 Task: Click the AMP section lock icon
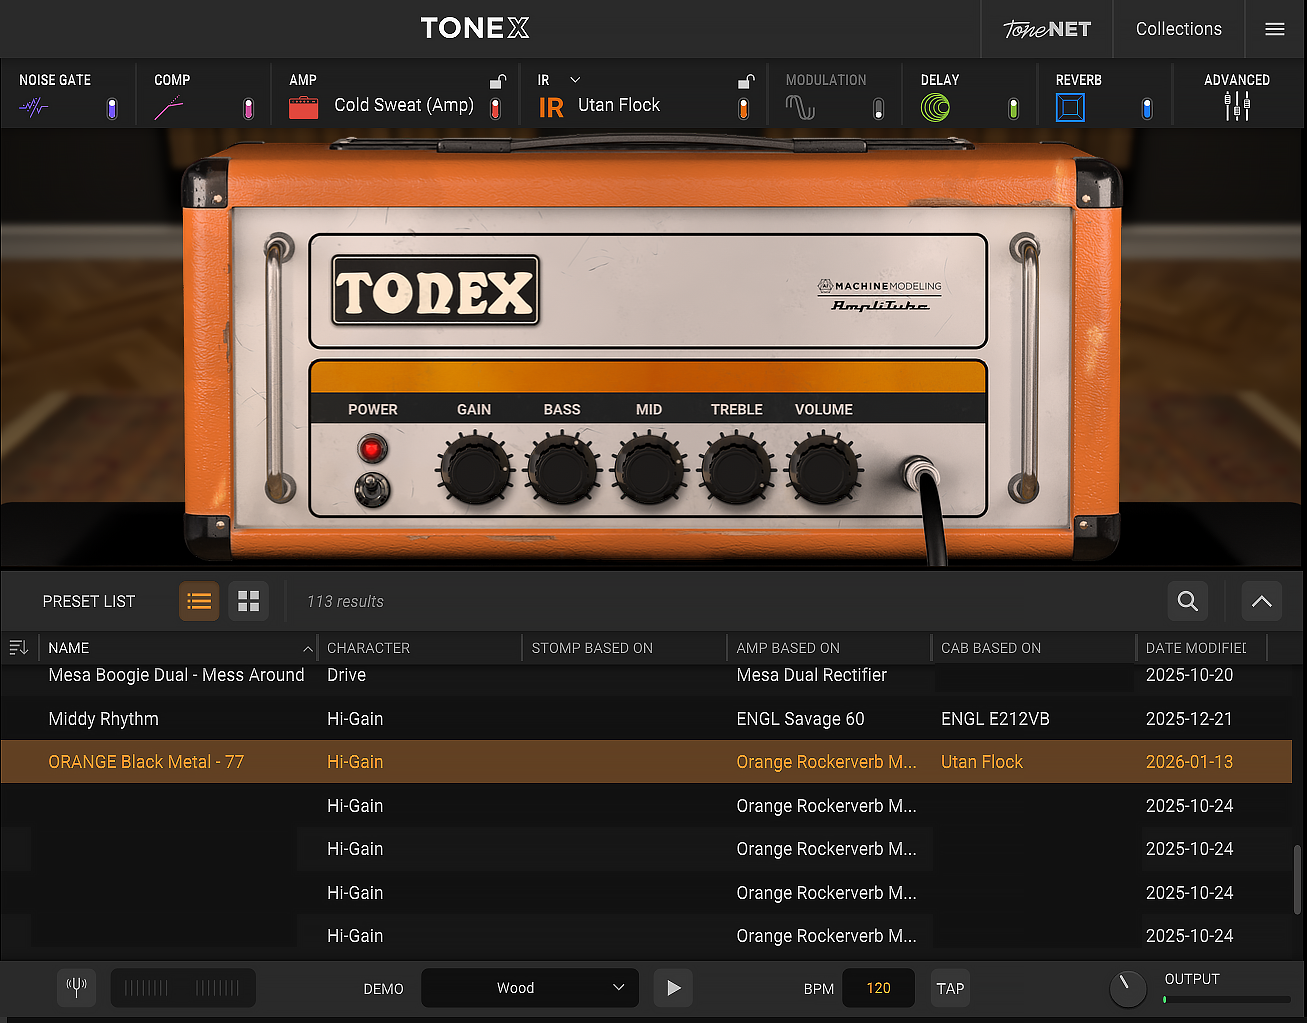tap(497, 81)
